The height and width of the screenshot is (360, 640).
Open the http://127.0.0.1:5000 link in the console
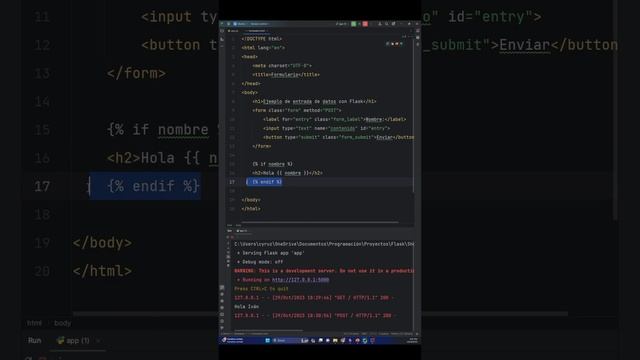click(x=300, y=280)
